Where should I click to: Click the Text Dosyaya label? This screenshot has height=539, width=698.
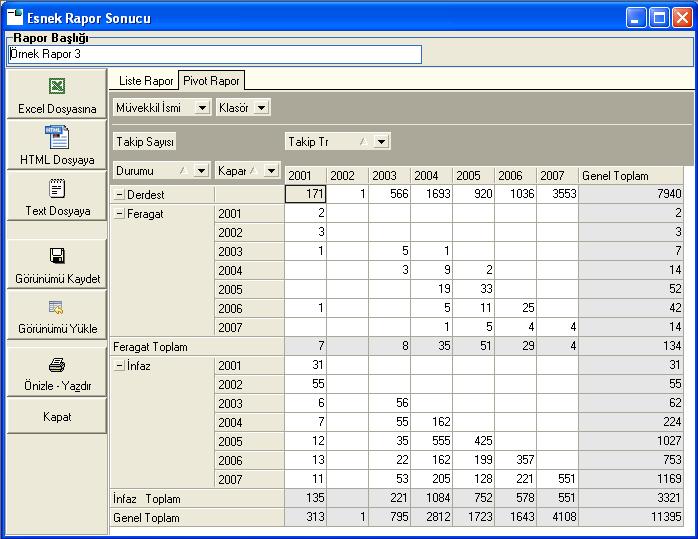58,211
